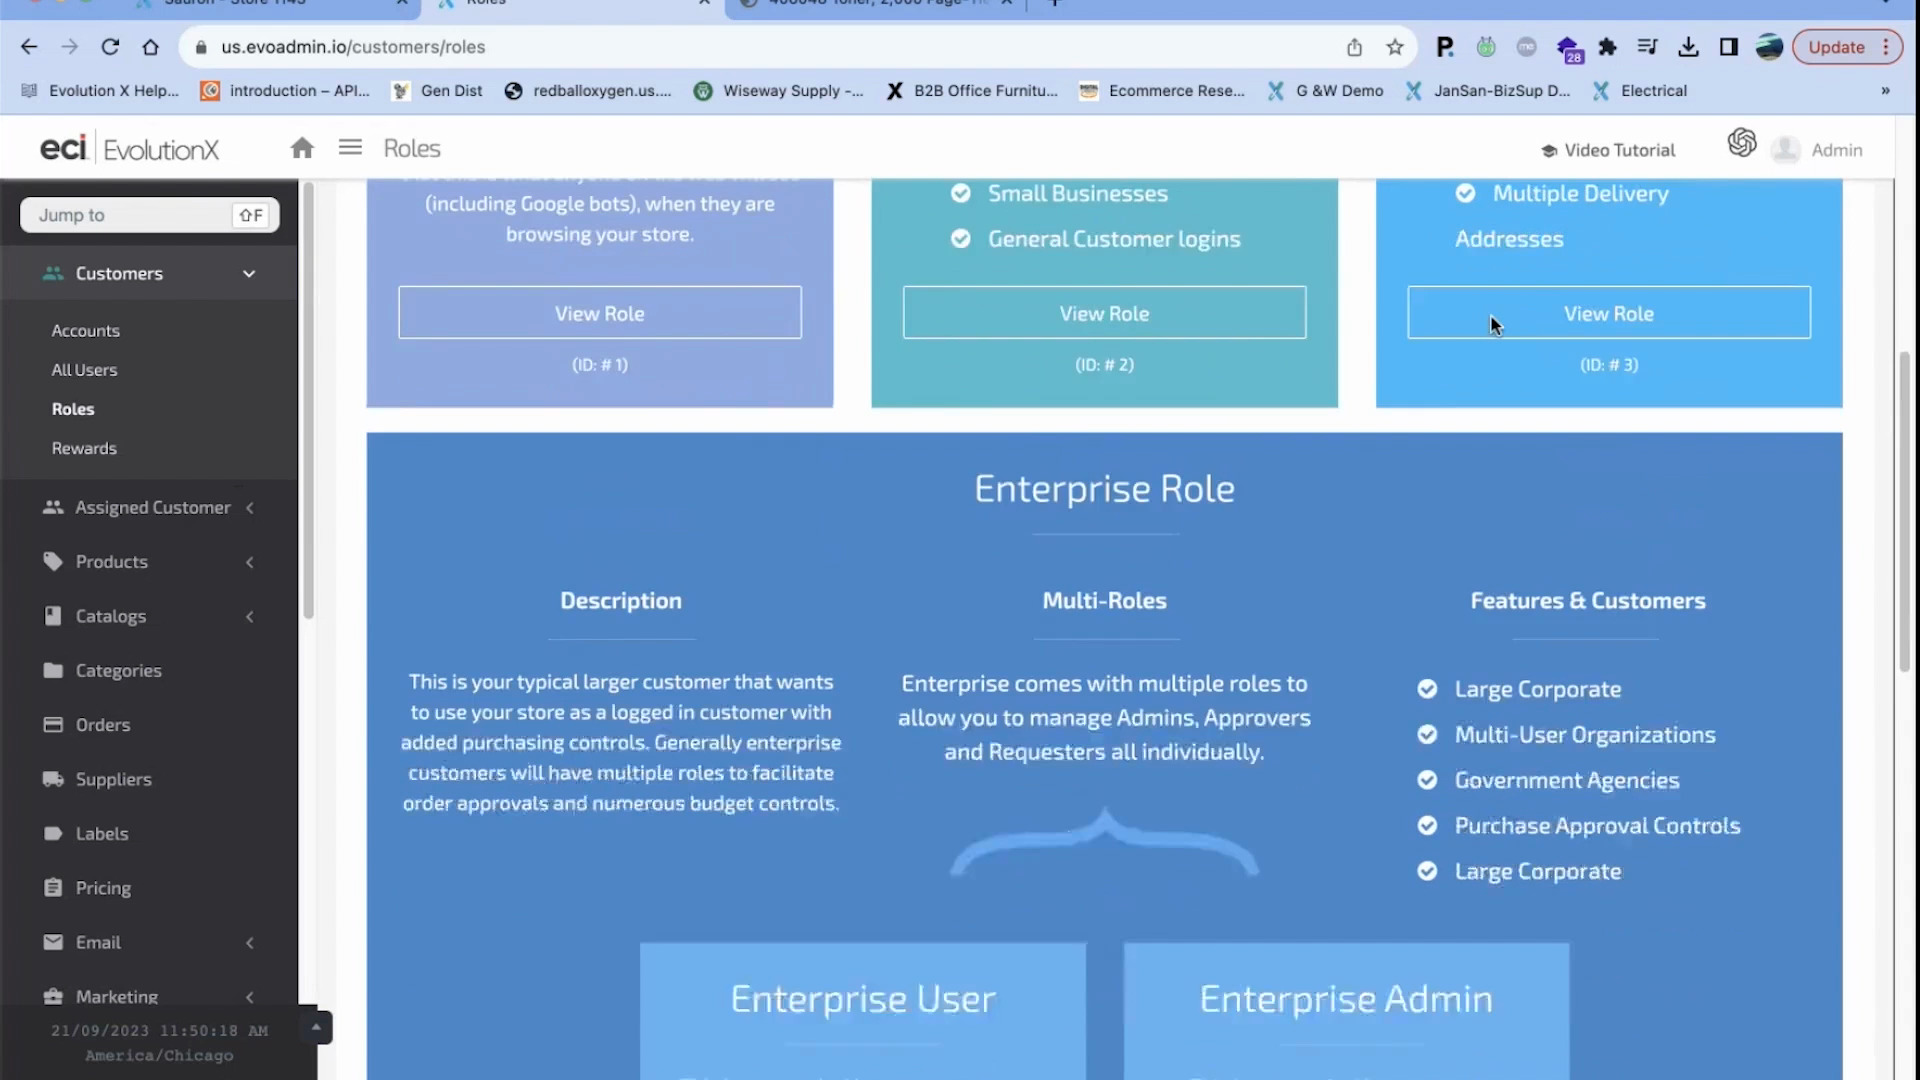Click the Government Agencies check mark

[x=1427, y=780]
